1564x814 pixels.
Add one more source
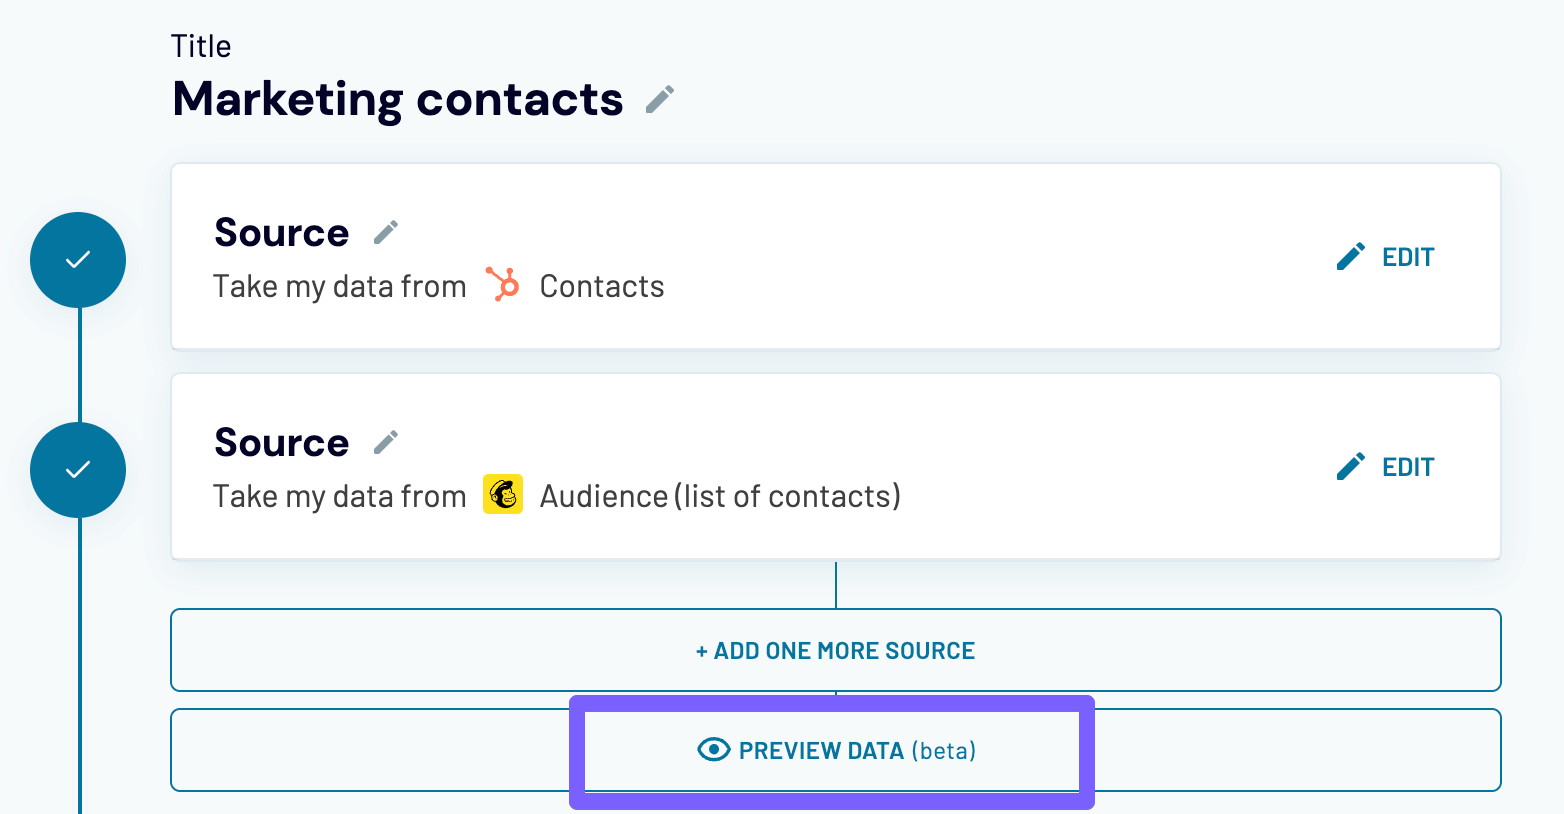(x=835, y=650)
